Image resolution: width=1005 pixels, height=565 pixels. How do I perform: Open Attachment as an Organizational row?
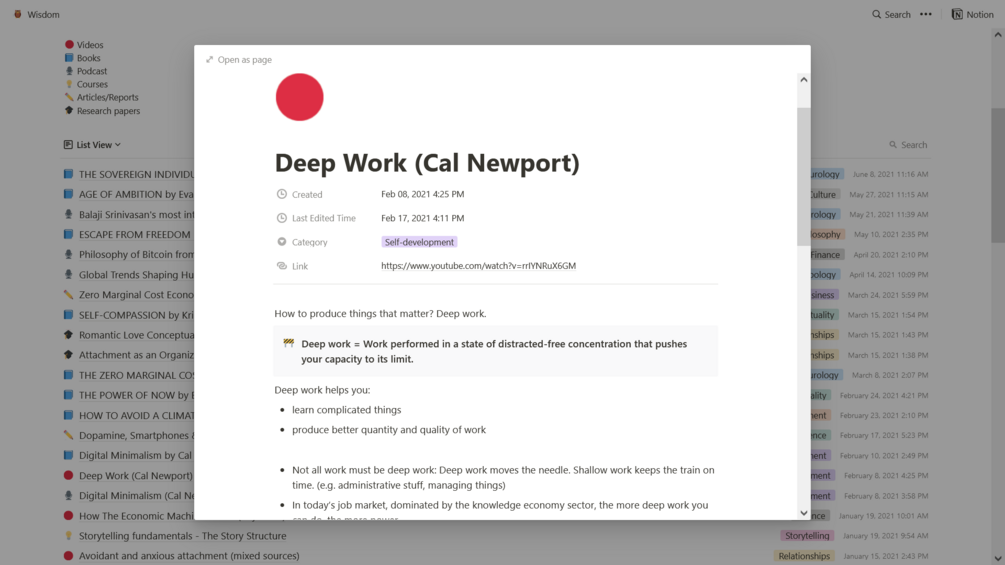pyautogui.click(x=136, y=355)
